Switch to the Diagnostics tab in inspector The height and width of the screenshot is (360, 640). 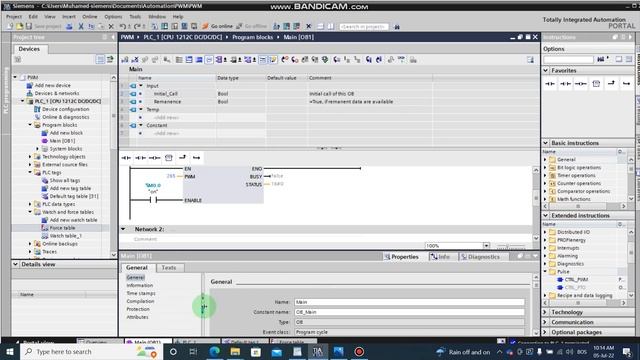[x=480, y=257]
